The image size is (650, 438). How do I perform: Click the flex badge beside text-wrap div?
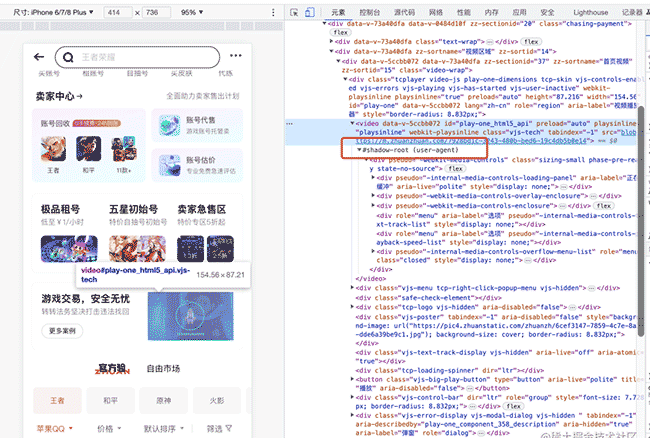pos(531,41)
